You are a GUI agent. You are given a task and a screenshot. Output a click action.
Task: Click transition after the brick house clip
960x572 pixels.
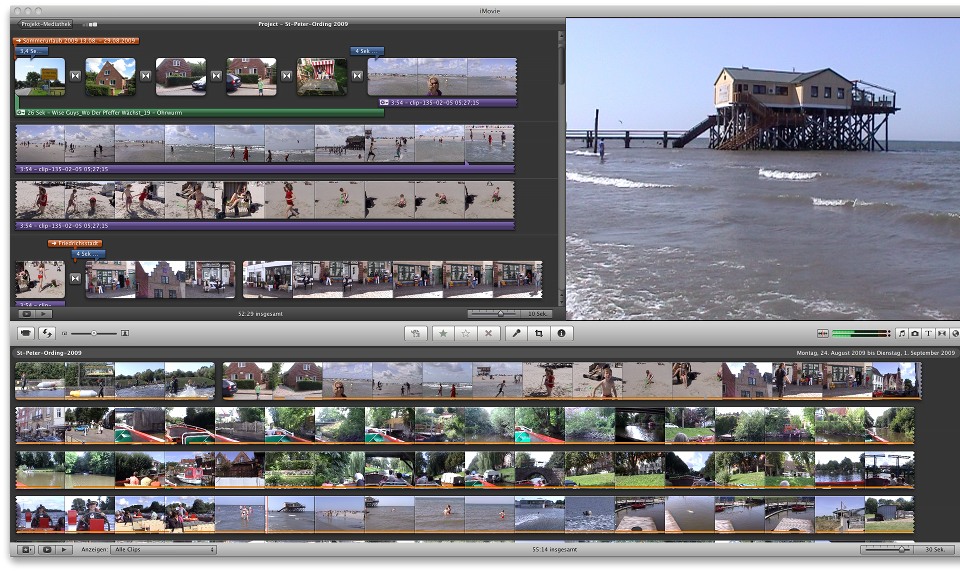coord(146,76)
